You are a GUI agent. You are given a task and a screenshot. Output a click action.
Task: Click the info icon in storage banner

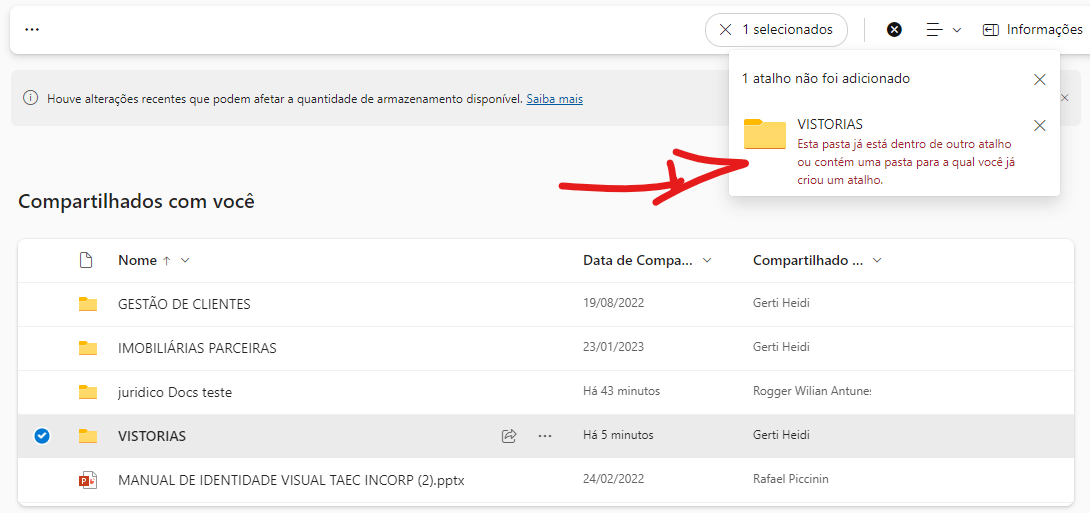tap(30, 98)
